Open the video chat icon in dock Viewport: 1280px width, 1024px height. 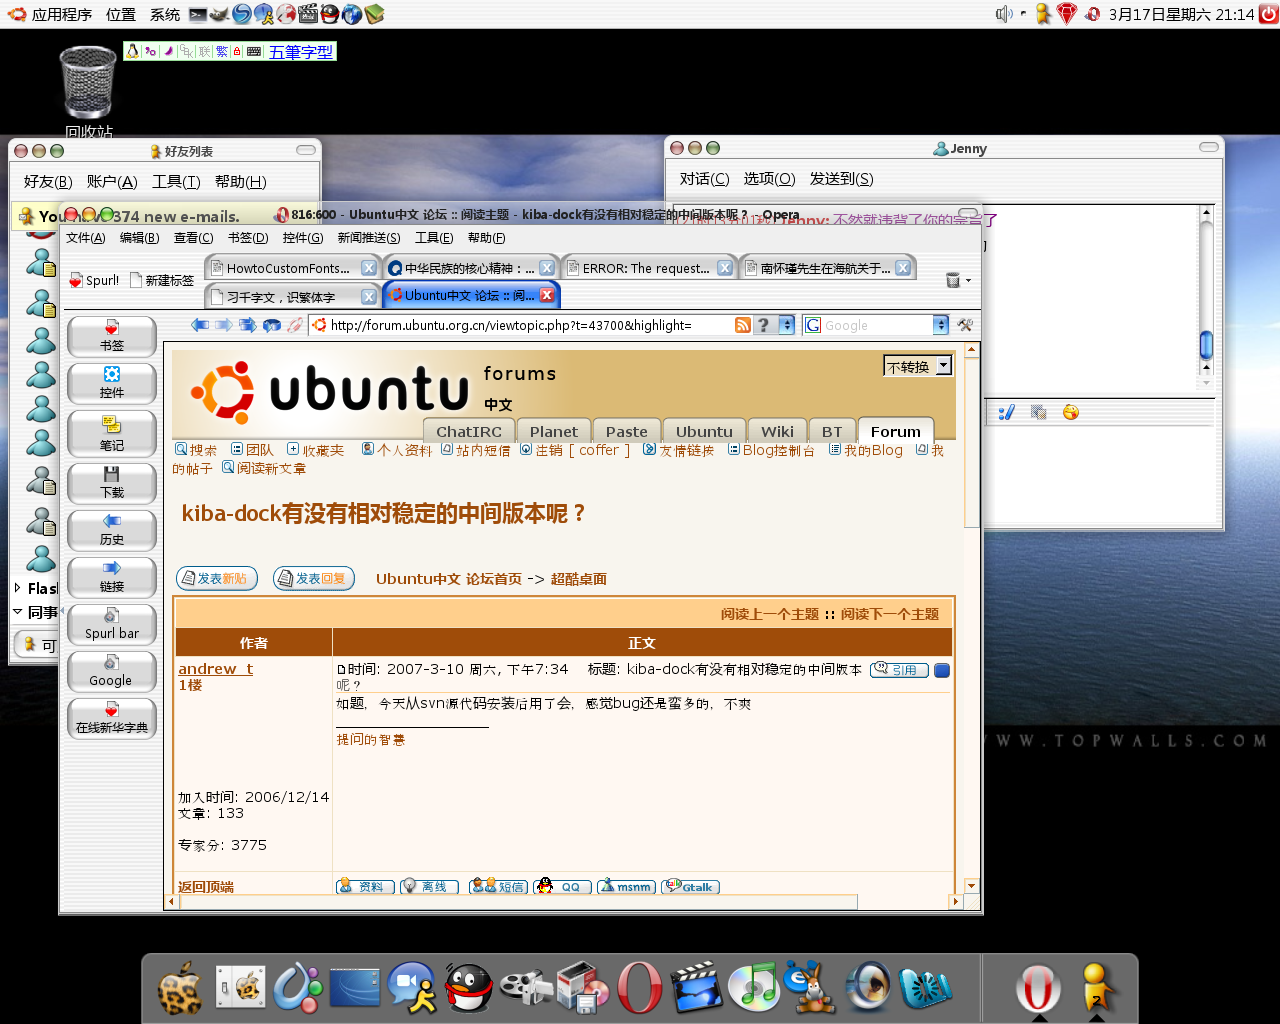tap(411, 988)
